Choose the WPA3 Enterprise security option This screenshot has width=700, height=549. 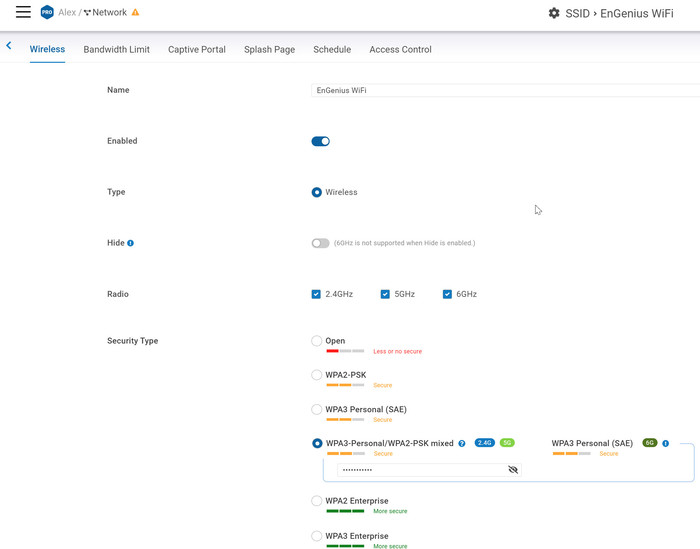(x=317, y=536)
